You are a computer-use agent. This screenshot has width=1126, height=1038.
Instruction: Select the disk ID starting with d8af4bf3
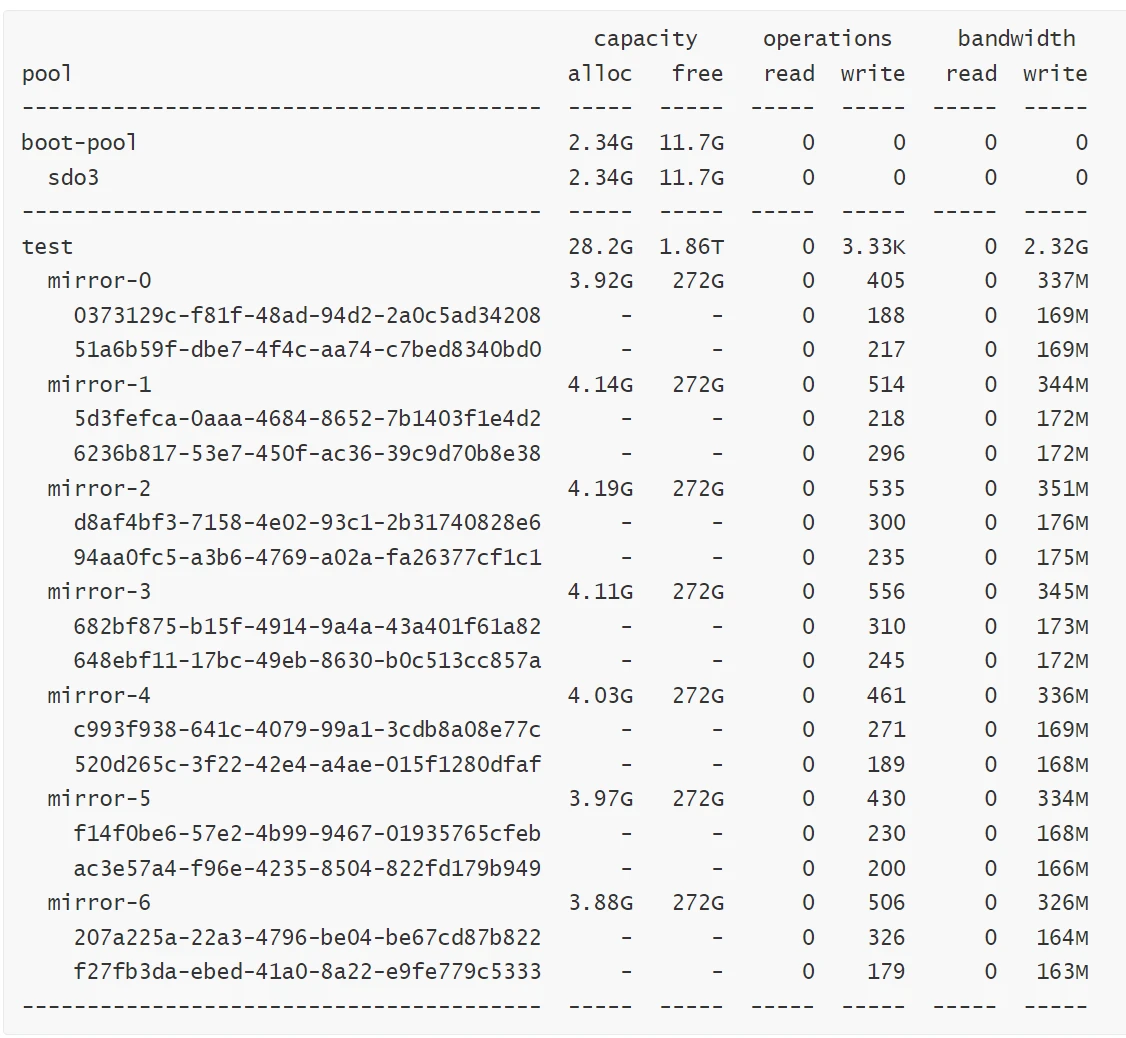(x=307, y=523)
